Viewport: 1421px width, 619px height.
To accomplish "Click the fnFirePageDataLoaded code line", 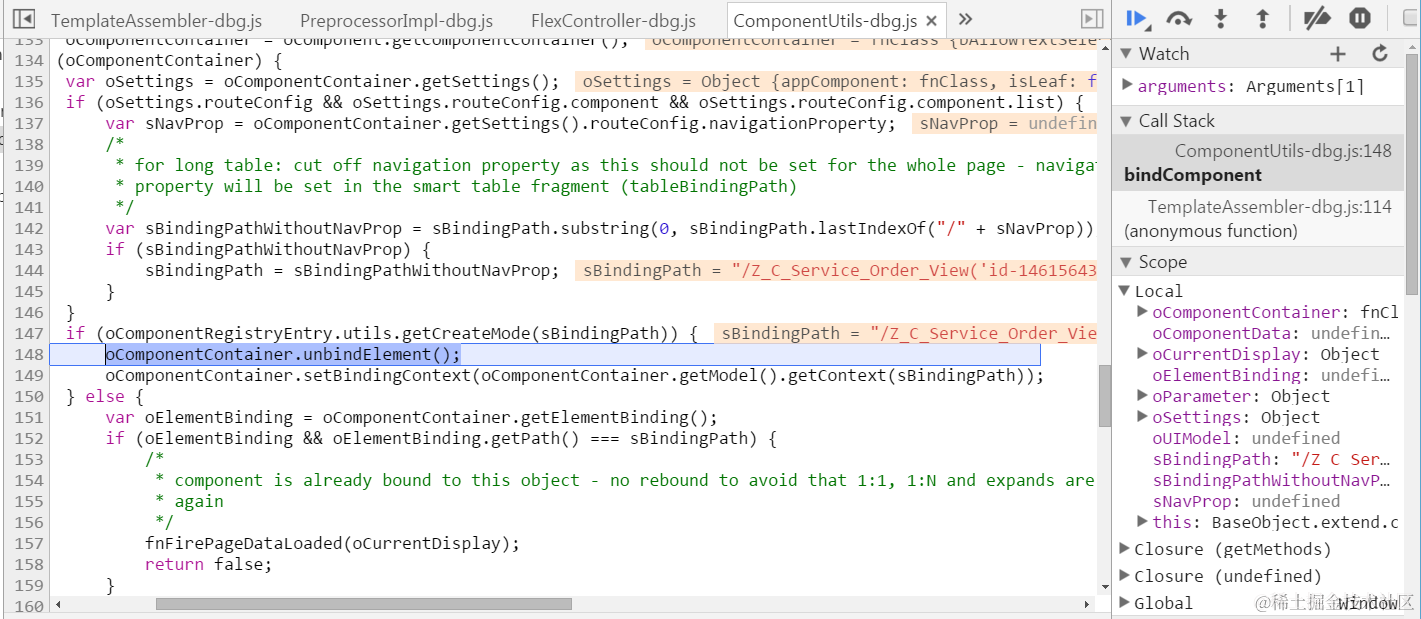I will pyautogui.click(x=333, y=543).
